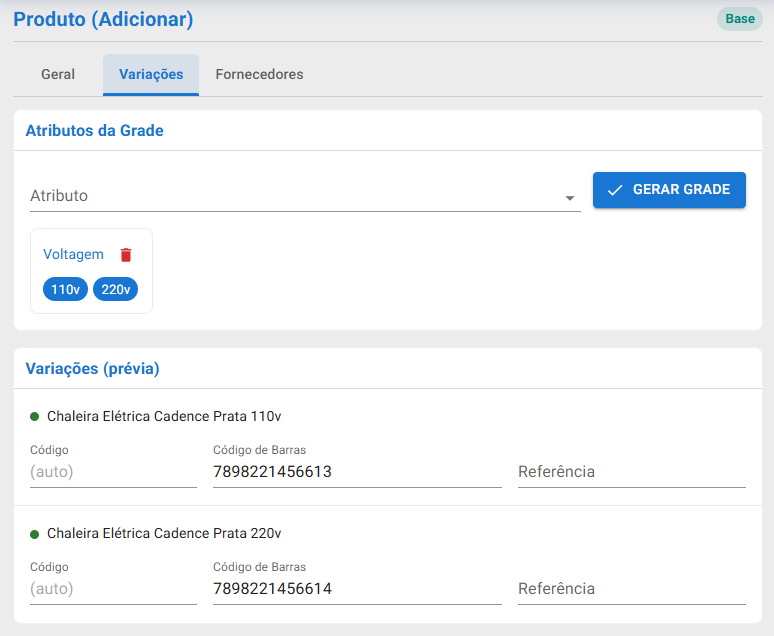The width and height of the screenshot is (774, 636).
Task: Click the Base badge
Action: [739, 19]
